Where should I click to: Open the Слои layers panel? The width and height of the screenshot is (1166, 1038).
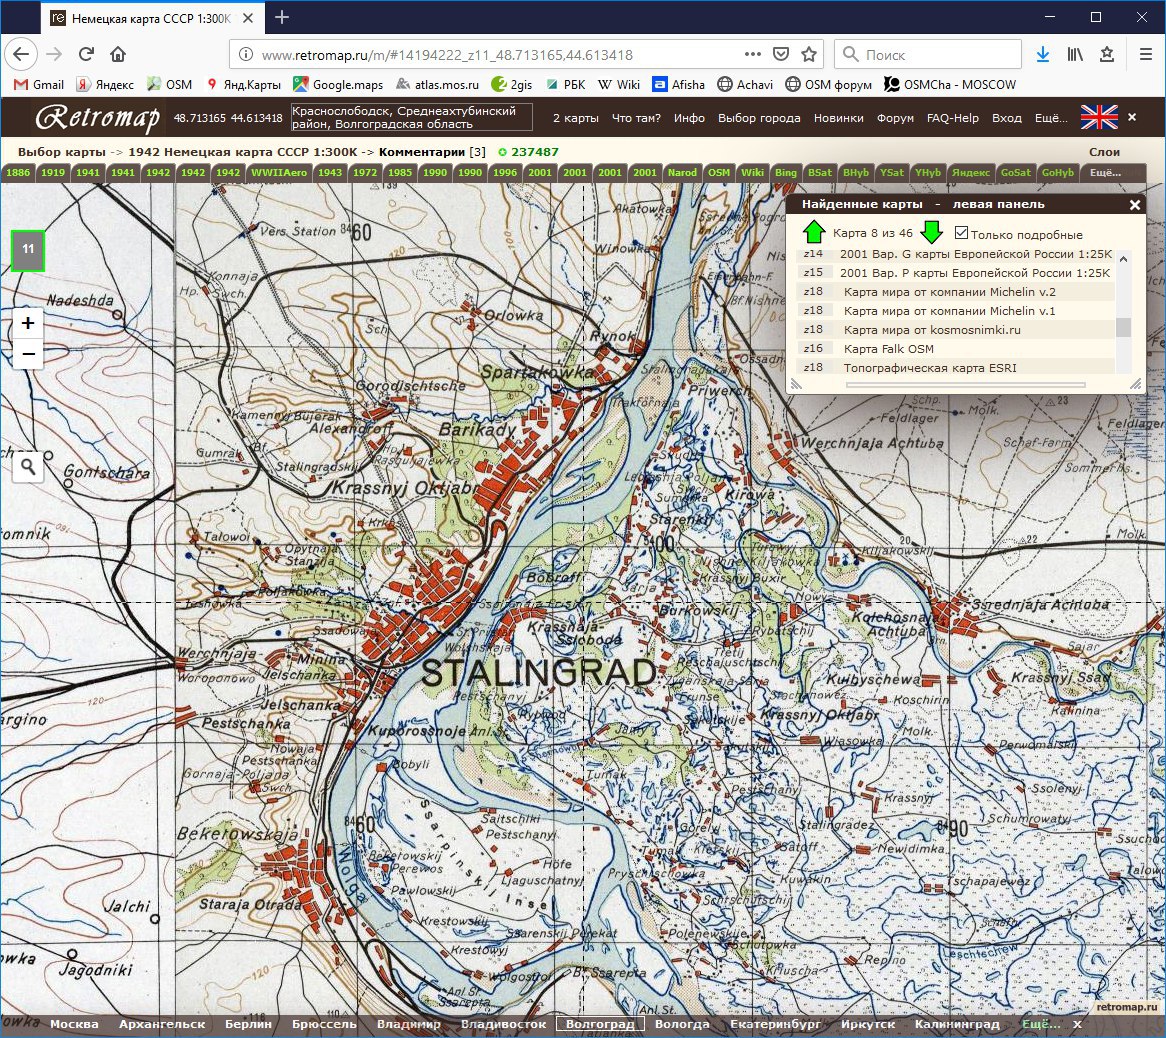click(1104, 152)
